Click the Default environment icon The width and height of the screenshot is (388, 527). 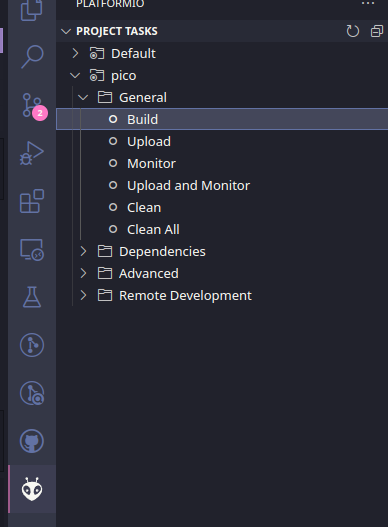point(96,53)
